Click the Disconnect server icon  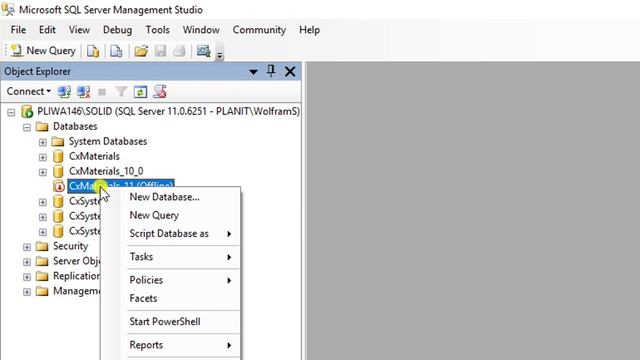coord(84,92)
